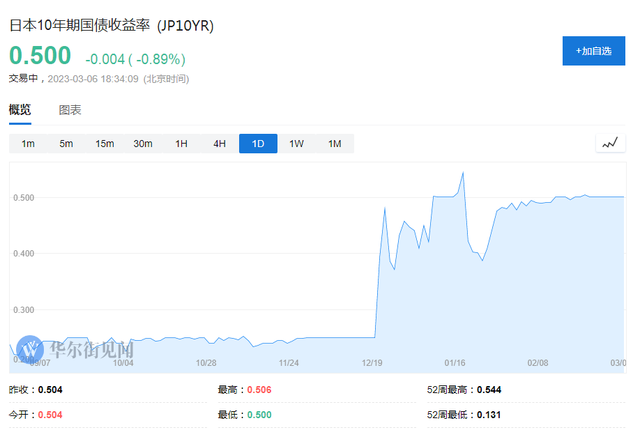Select the 1m interval

pos(28,144)
